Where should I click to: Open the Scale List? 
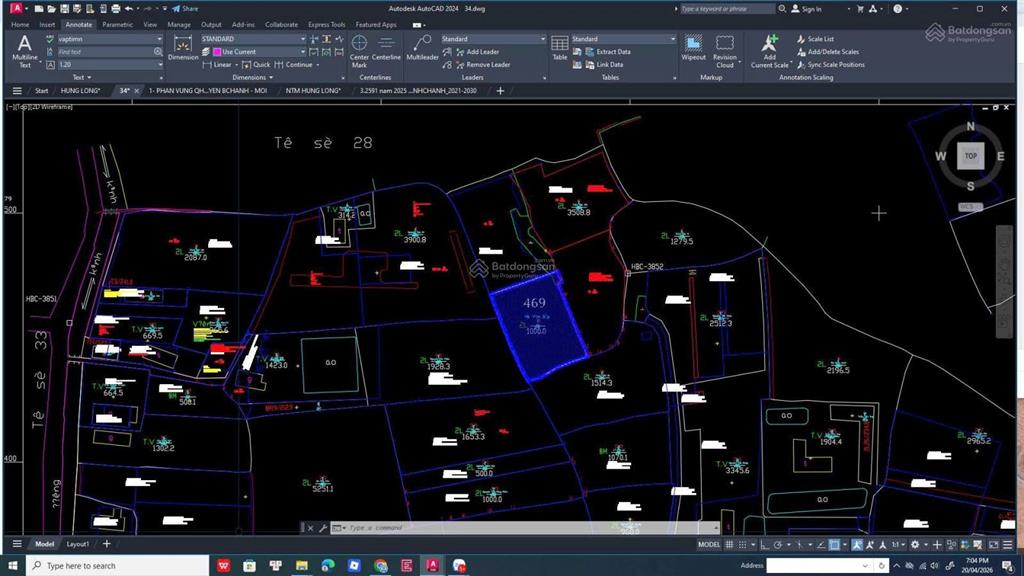(x=814, y=39)
